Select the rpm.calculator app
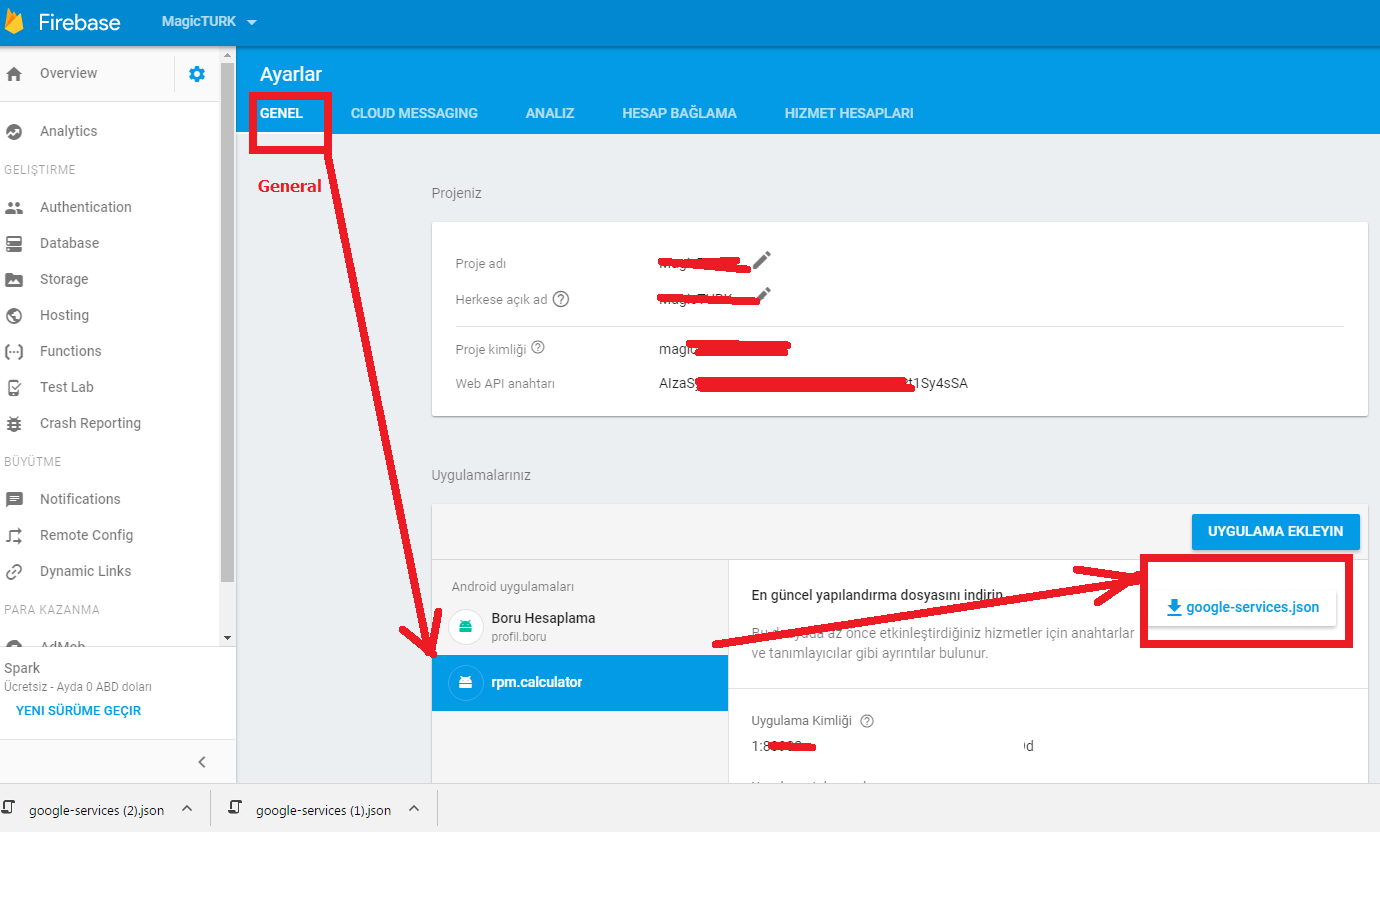Screen dimensions: 1380x900 coord(580,683)
